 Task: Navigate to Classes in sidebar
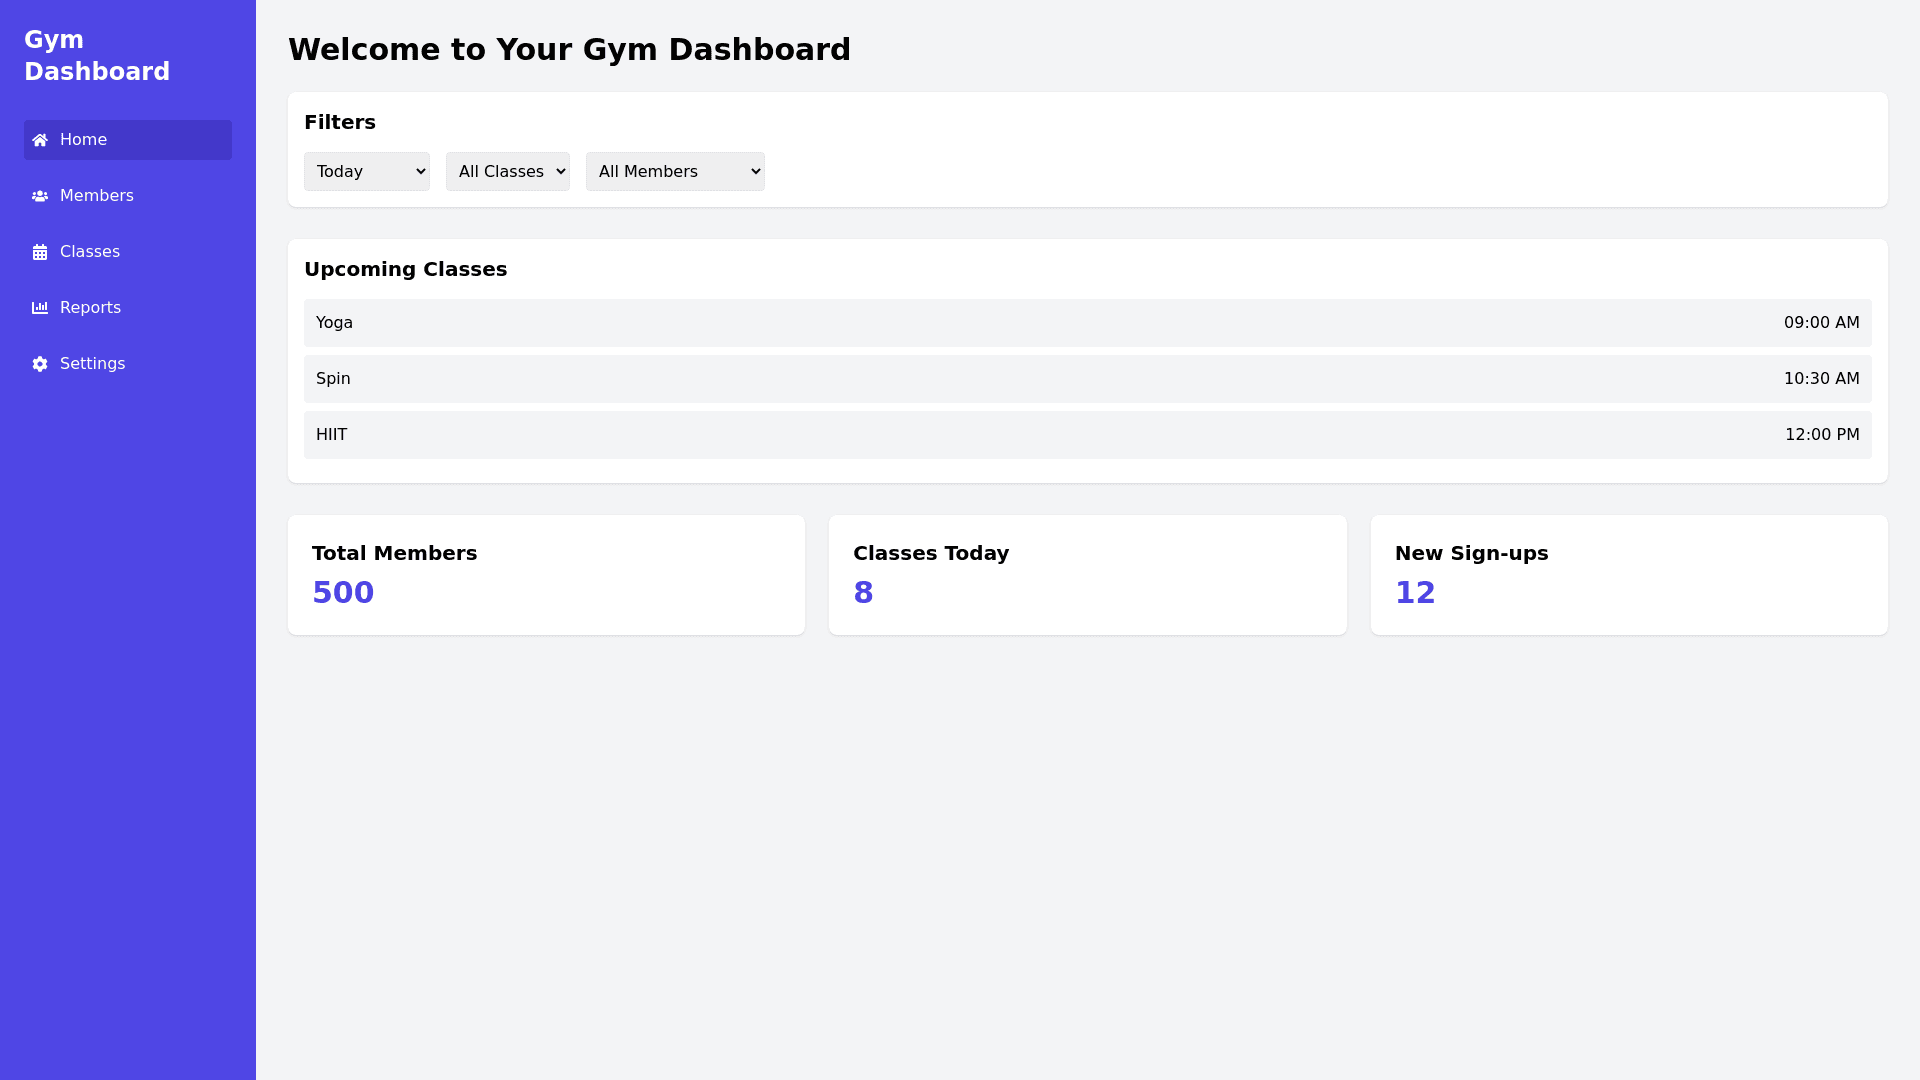tap(90, 252)
